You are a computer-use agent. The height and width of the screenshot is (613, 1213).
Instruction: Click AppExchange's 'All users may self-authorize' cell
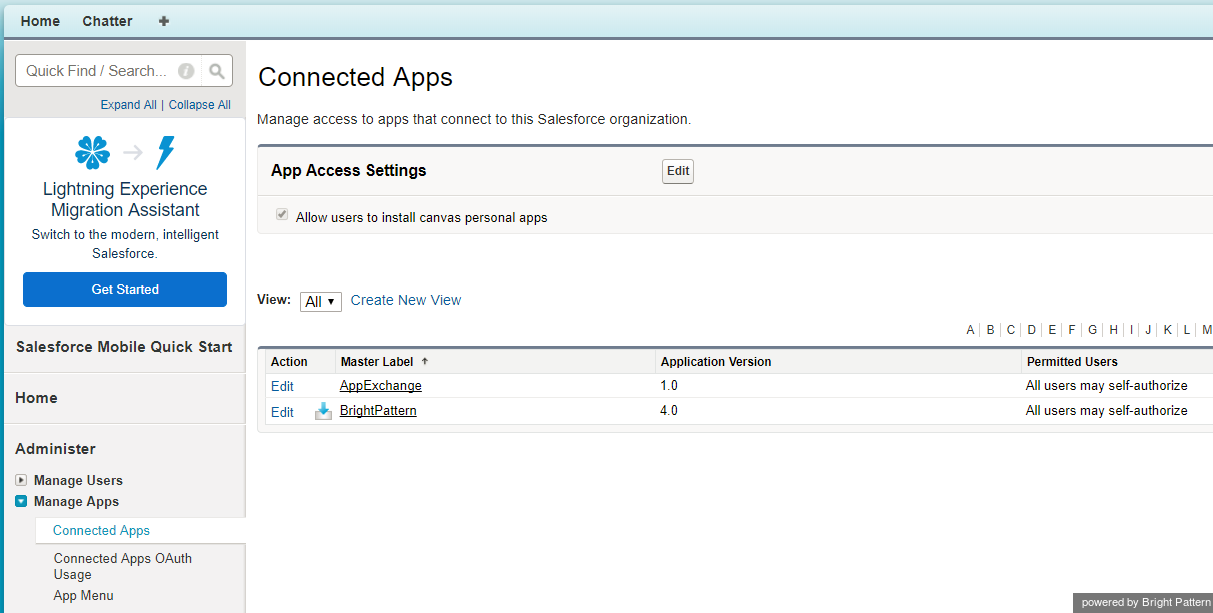[x=1107, y=386]
